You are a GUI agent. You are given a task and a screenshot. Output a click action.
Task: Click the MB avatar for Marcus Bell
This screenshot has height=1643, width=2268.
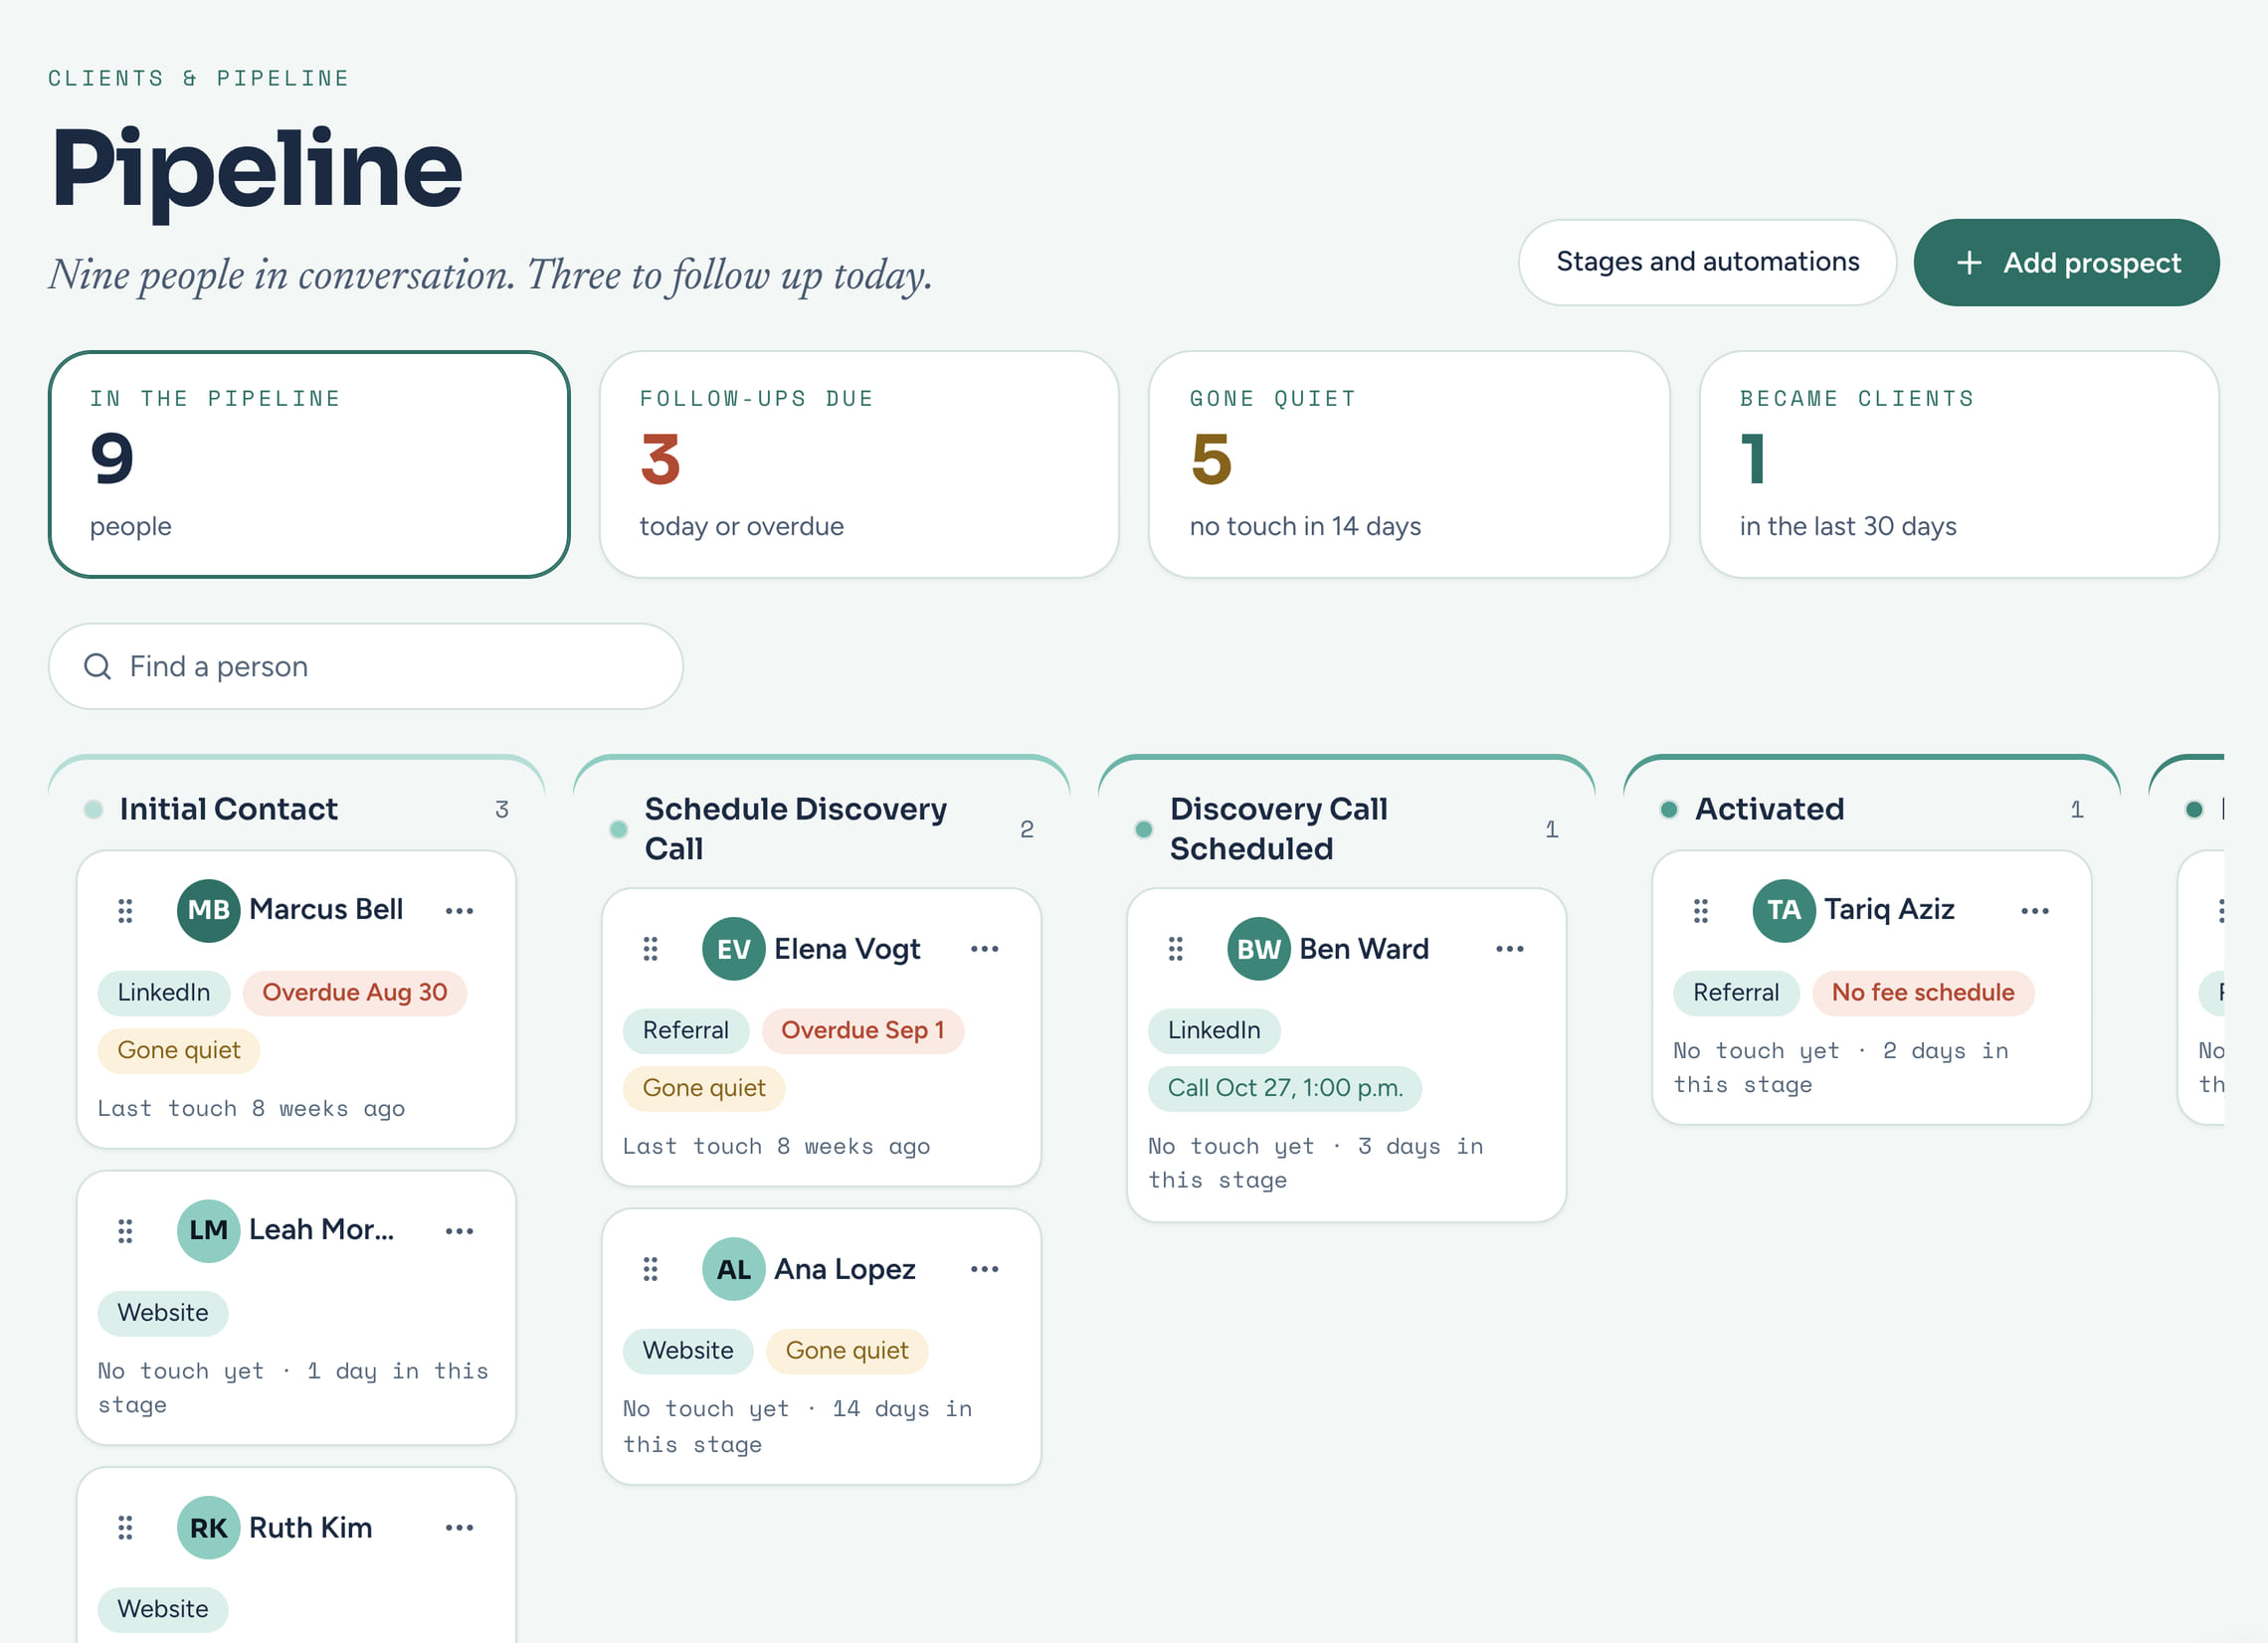click(x=208, y=910)
